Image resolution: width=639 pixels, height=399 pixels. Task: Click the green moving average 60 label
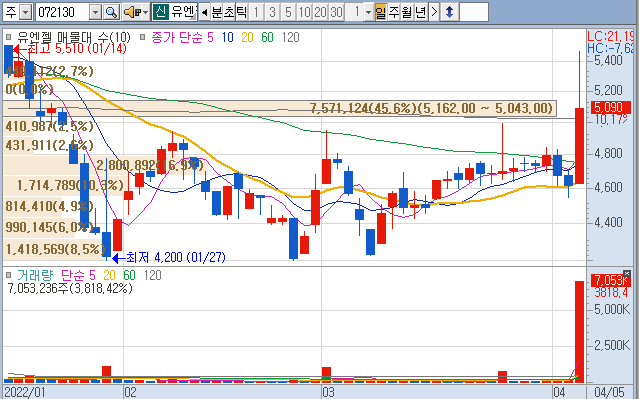(x=267, y=37)
